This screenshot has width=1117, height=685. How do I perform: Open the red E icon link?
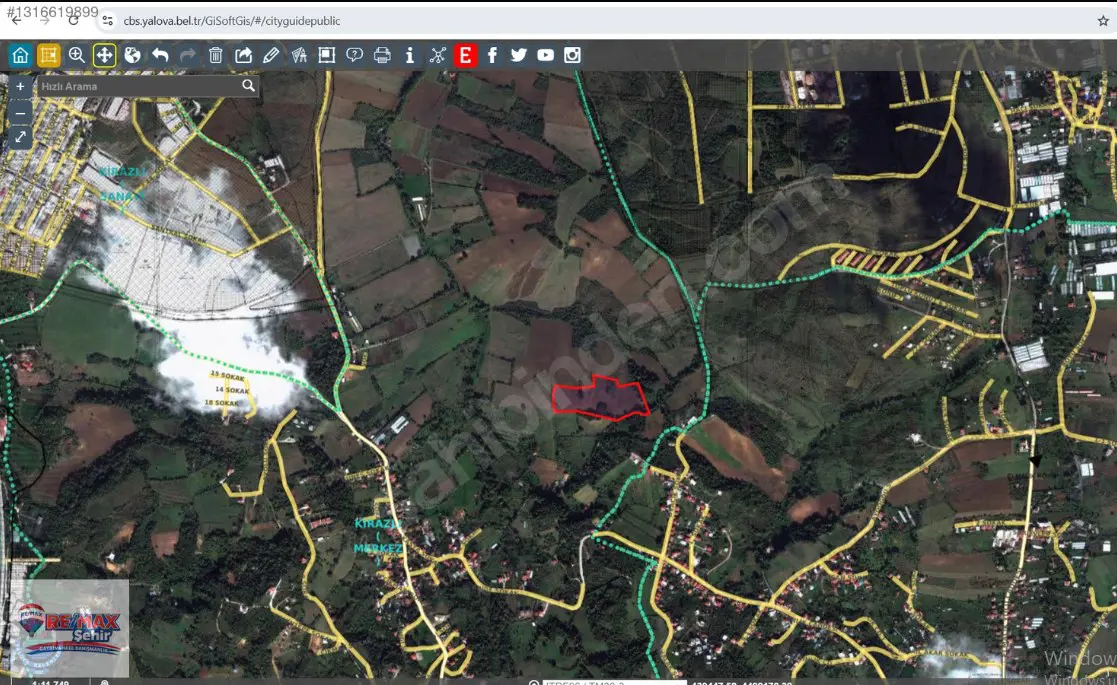coord(465,55)
